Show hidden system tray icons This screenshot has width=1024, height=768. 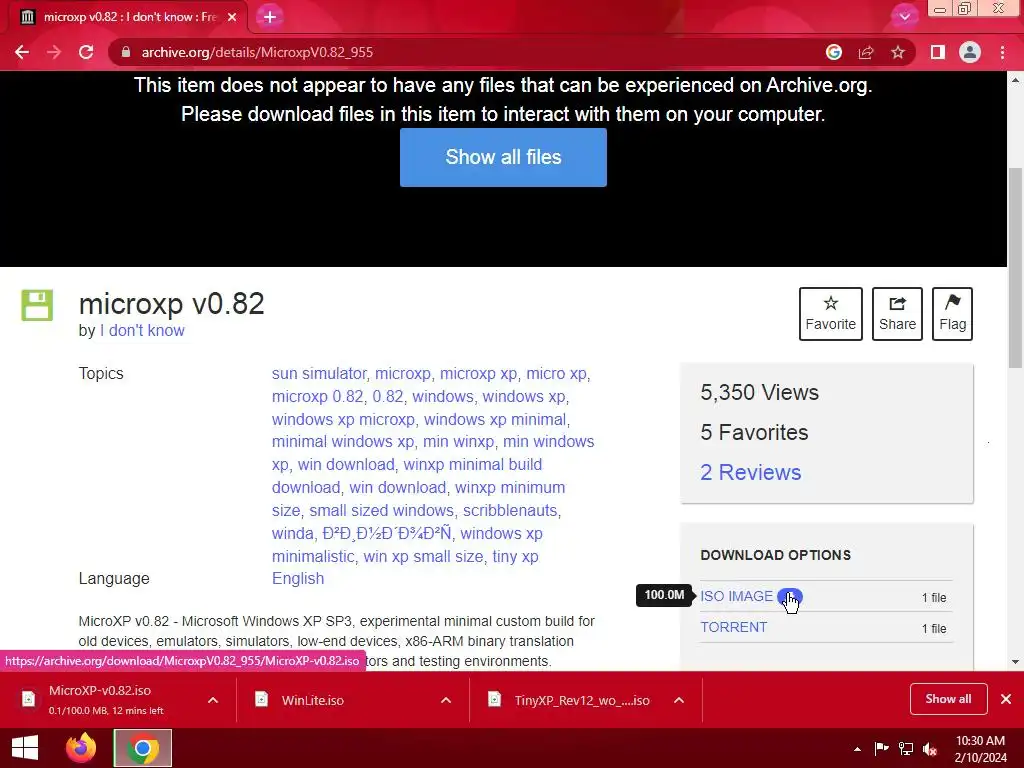tap(857, 749)
